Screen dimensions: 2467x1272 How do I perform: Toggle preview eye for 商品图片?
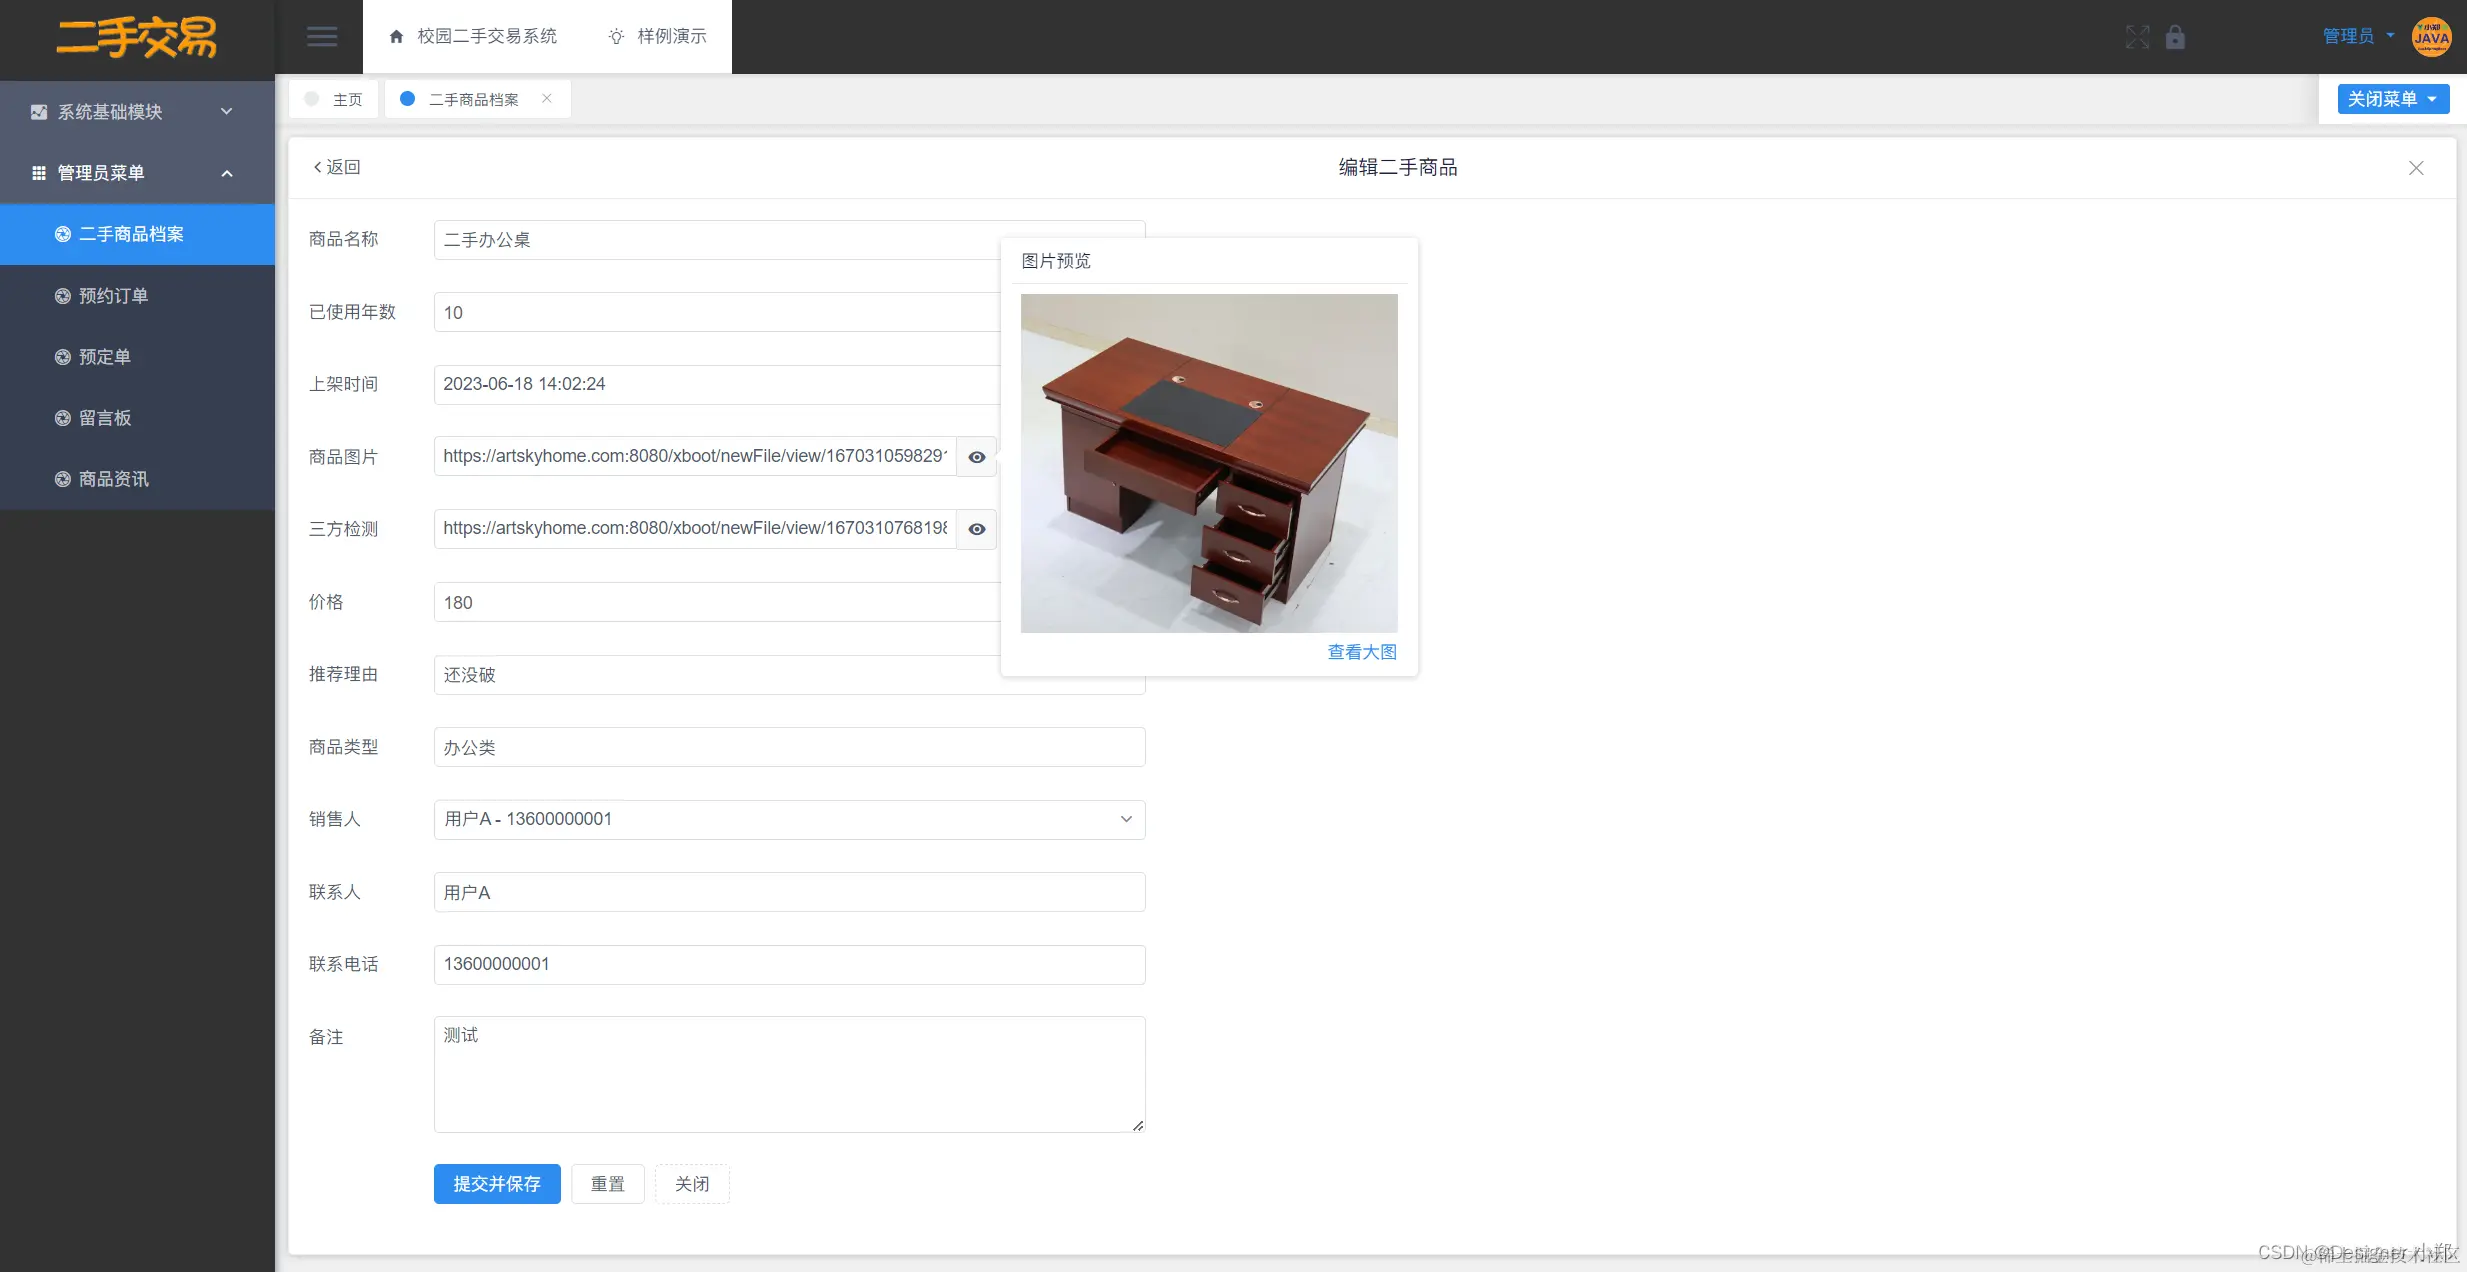[977, 457]
